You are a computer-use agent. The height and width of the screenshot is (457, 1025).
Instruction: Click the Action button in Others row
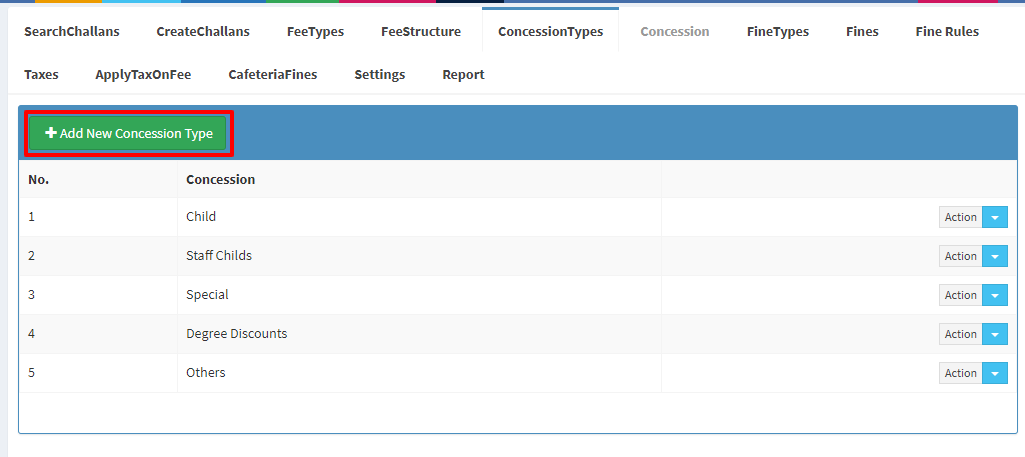[x=960, y=373]
